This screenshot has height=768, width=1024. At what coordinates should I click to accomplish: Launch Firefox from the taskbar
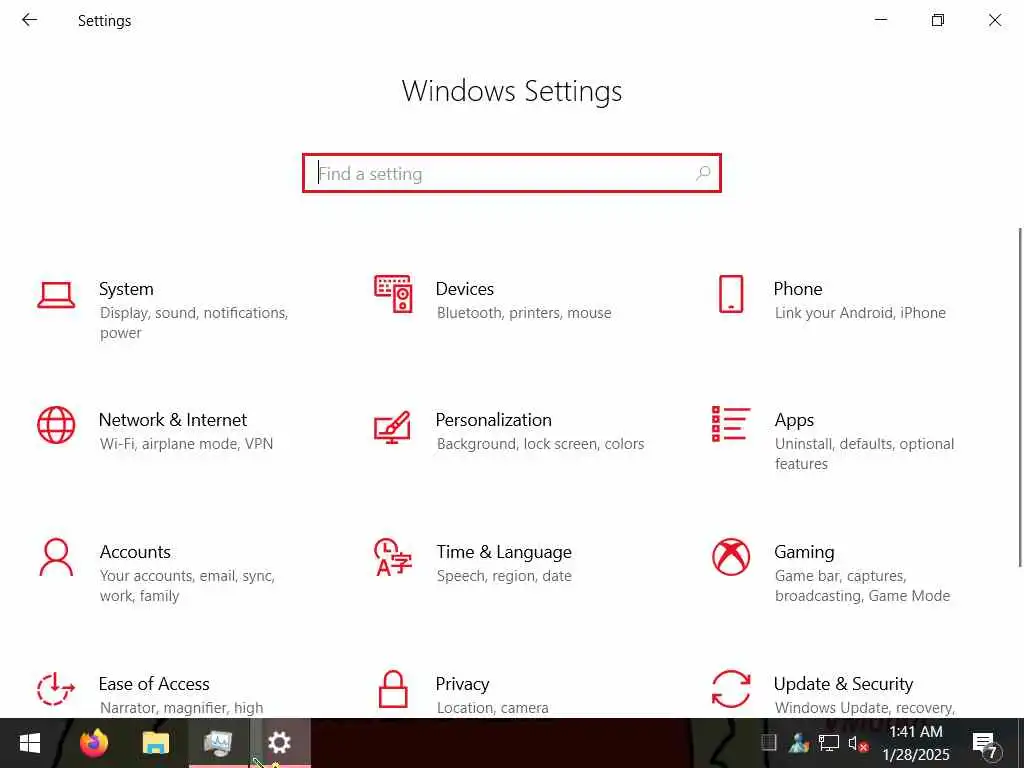tap(93, 743)
